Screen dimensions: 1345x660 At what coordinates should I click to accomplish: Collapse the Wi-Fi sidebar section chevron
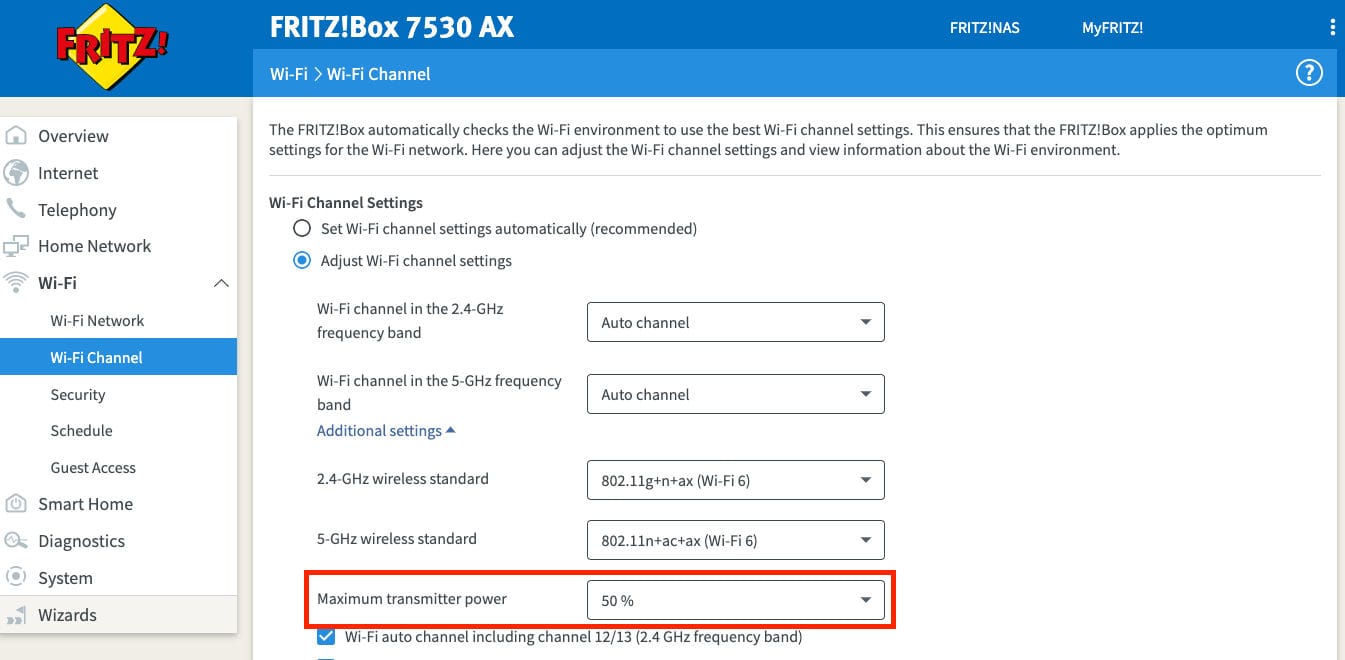pyautogui.click(x=222, y=283)
